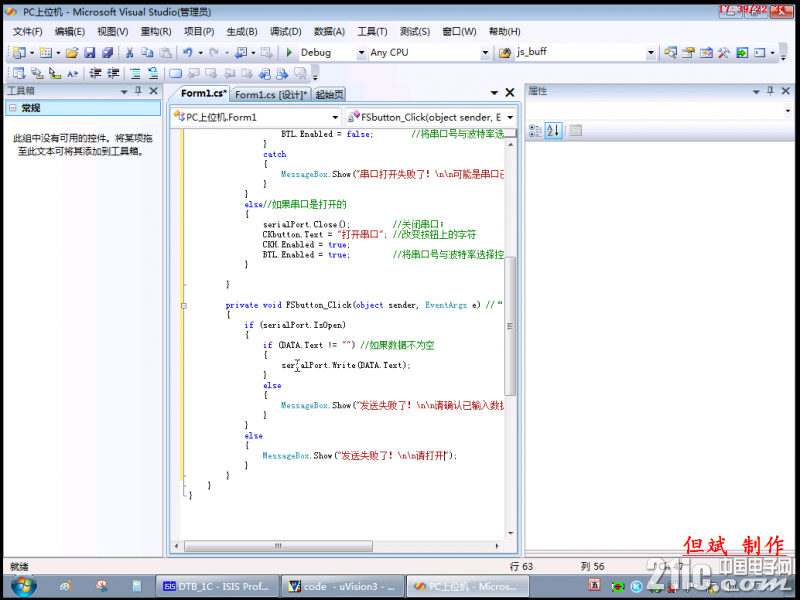Viewport: 800px width, 600px height.
Task: Open the 调试(D) menu
Action: 286,32
